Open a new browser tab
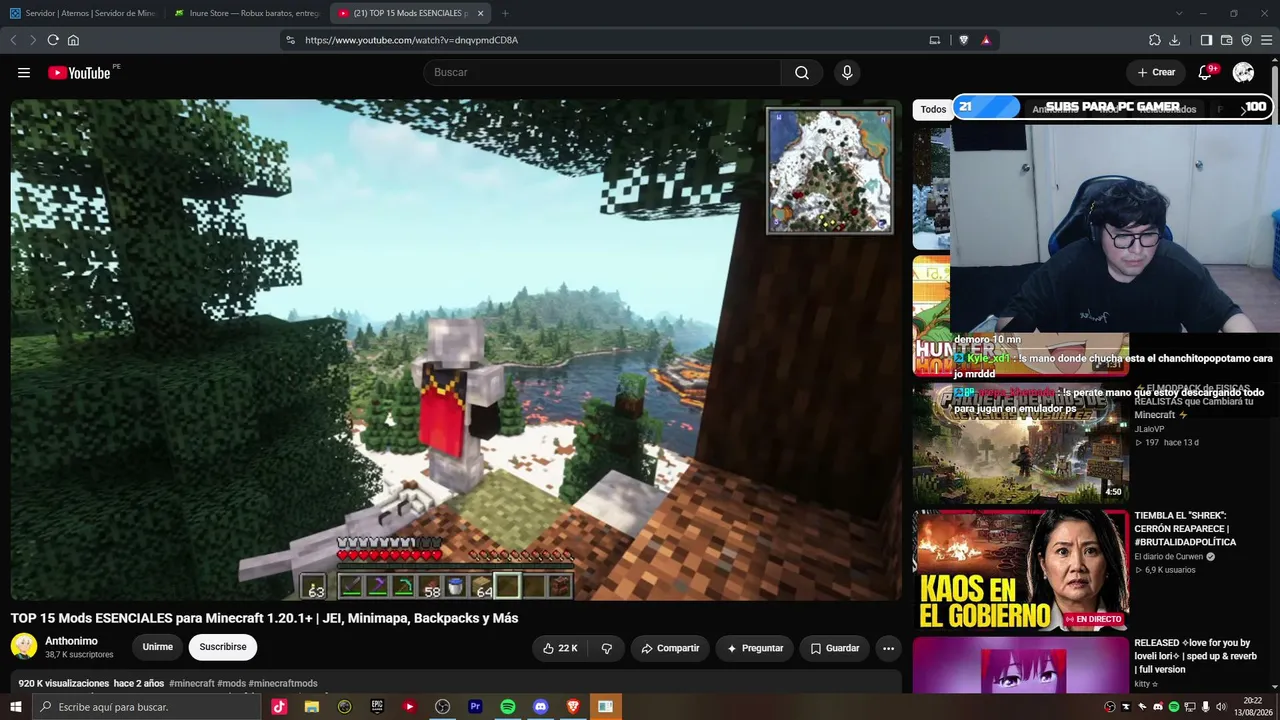This screenshot has width=1280, height=720. 505,13
